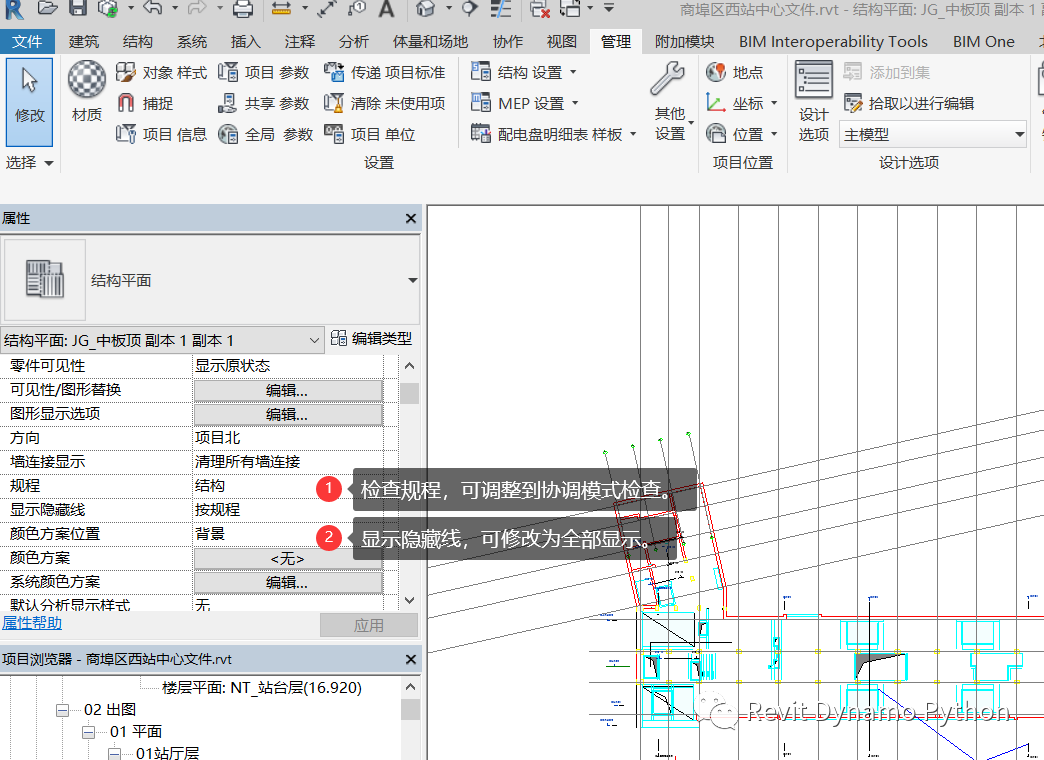This screenshot has height=760, width=1044.
Task: Click the <无> button for 颜色方案
Action: point(288,558)
